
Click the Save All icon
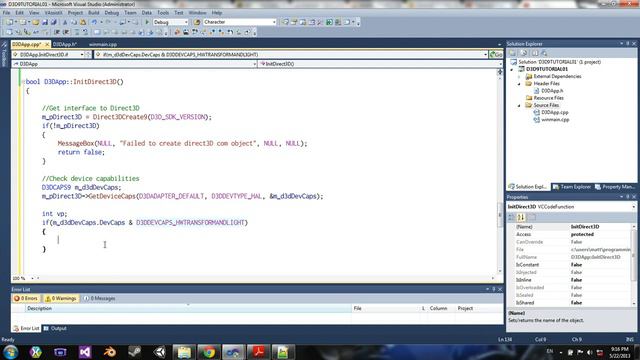53,22
